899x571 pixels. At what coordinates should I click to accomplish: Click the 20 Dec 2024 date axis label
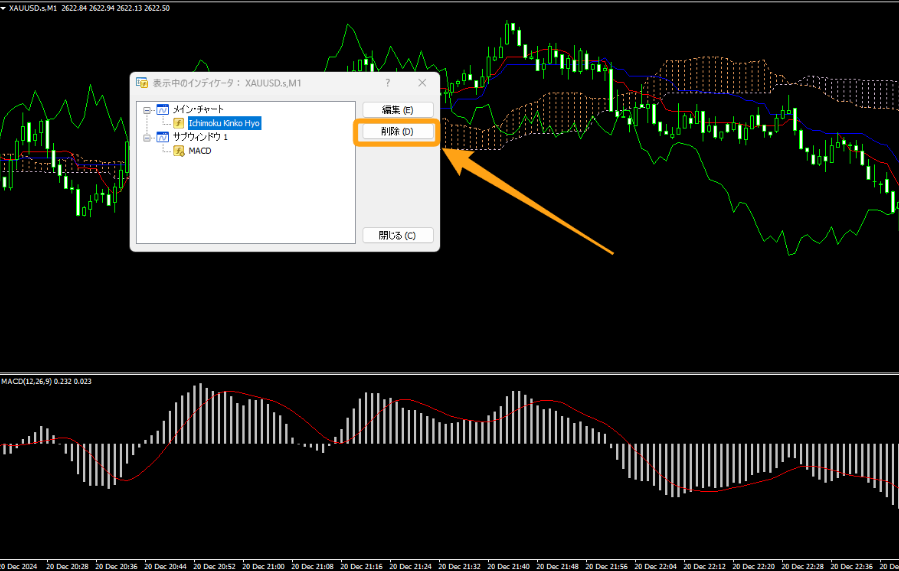coord(18,566)
